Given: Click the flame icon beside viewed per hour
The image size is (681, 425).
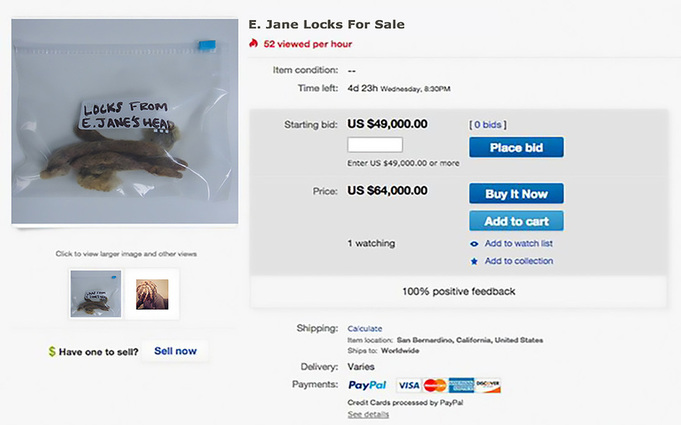Looking at the screenshot, I should pyautogui.click(x=254, y=44).
